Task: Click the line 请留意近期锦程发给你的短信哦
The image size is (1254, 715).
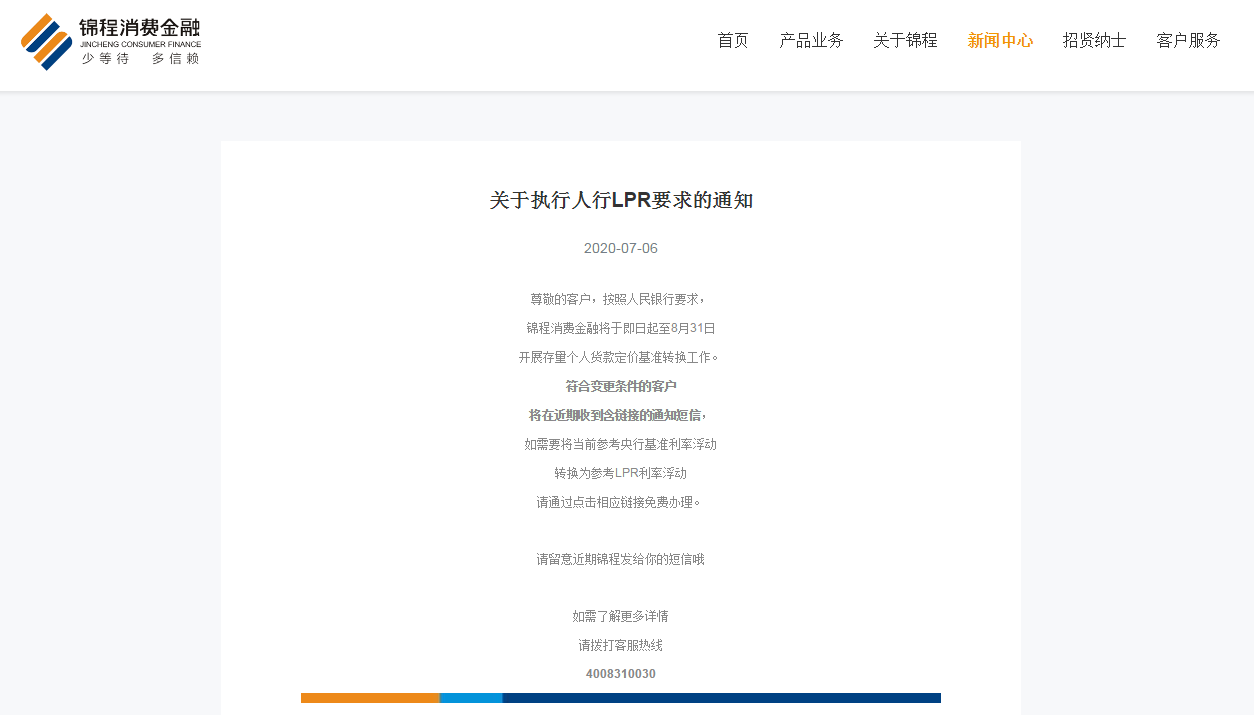Action: tap(621, 559)
